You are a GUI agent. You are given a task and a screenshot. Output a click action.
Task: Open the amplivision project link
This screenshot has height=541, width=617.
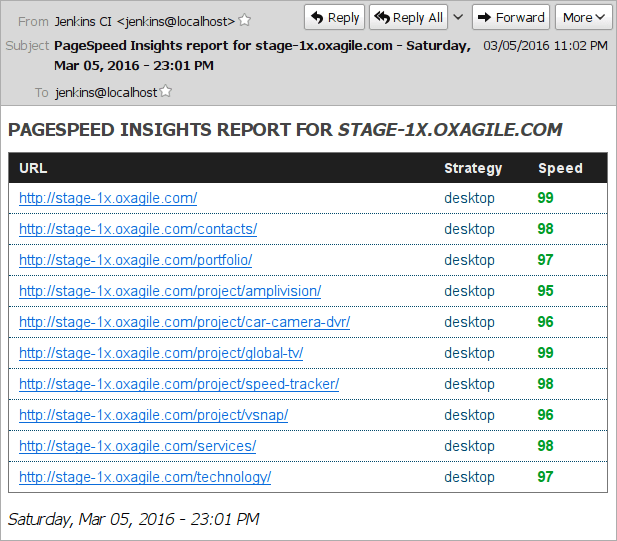(170, 291)
